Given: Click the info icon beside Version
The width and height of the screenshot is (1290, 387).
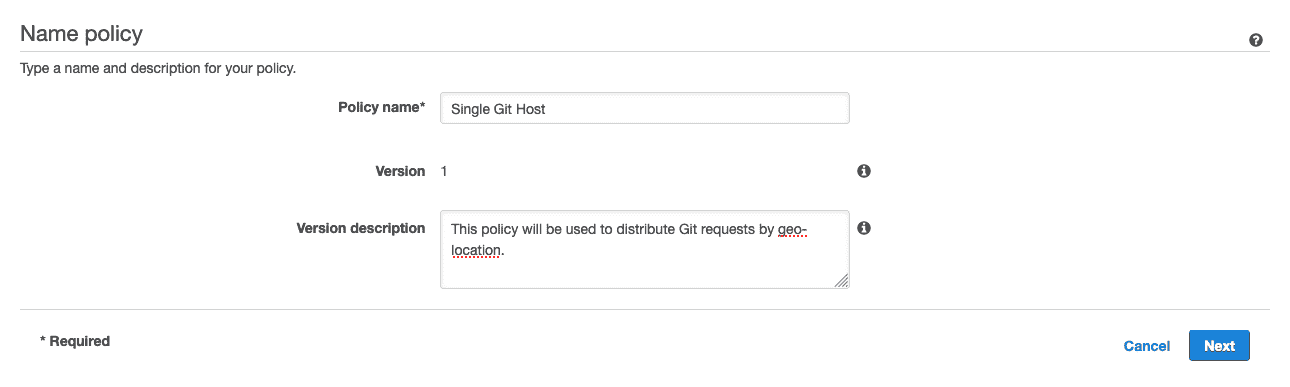Looking at the screenshot, I should [x=864, y=171].
